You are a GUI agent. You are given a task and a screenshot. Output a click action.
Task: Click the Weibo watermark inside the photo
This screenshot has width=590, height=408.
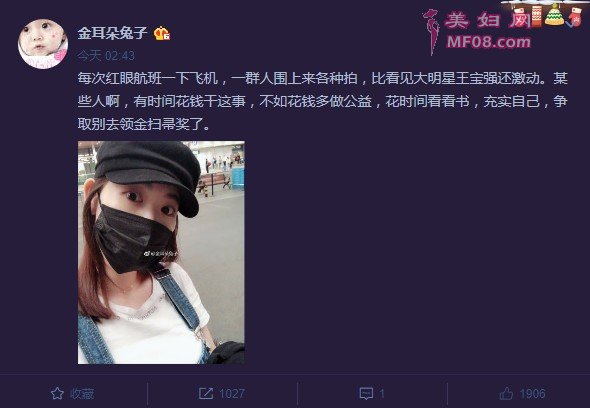coord(161,254)
